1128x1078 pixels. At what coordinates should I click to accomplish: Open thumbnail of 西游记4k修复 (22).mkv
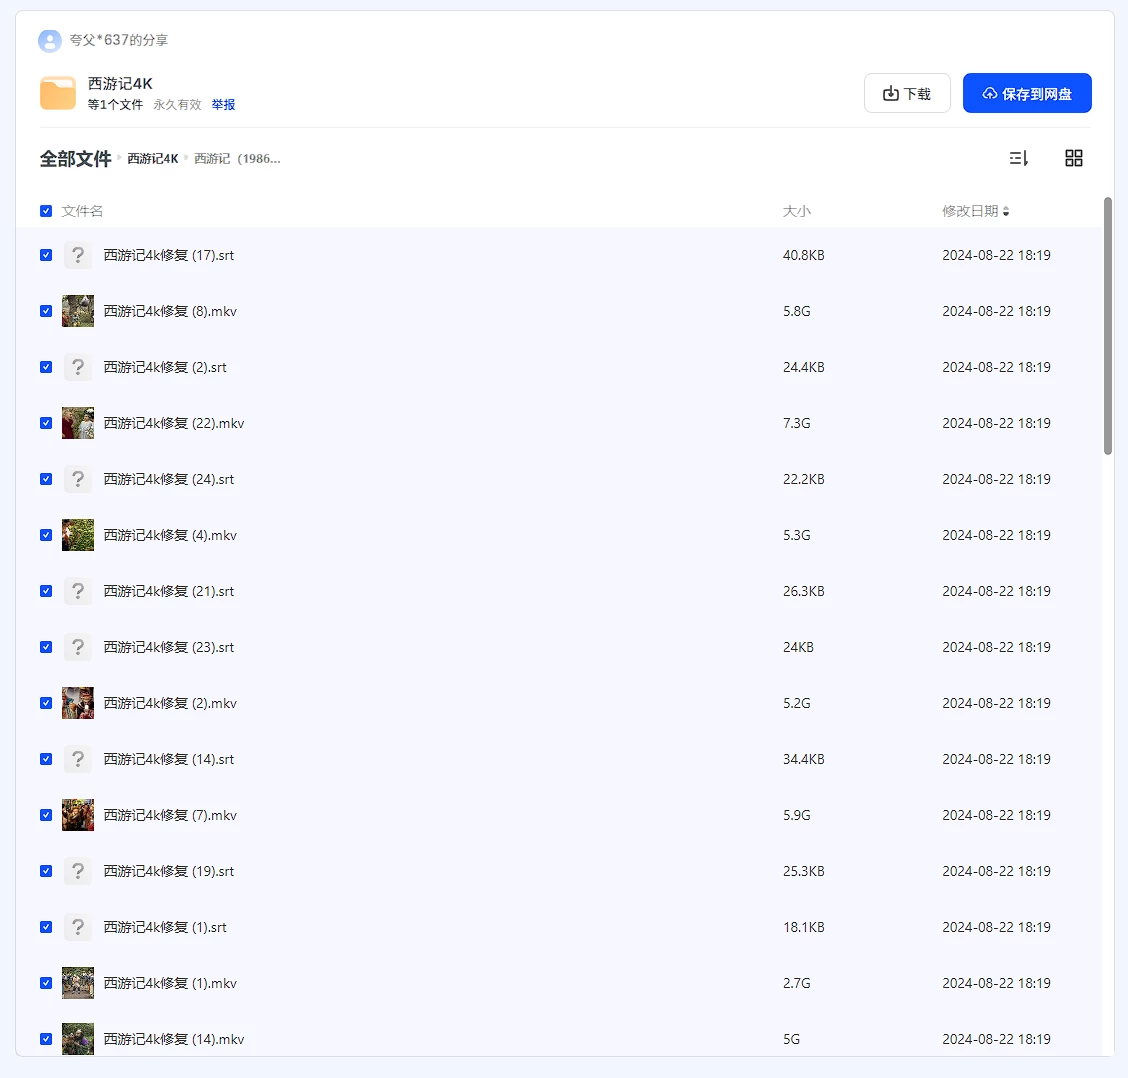click(78, 423)
